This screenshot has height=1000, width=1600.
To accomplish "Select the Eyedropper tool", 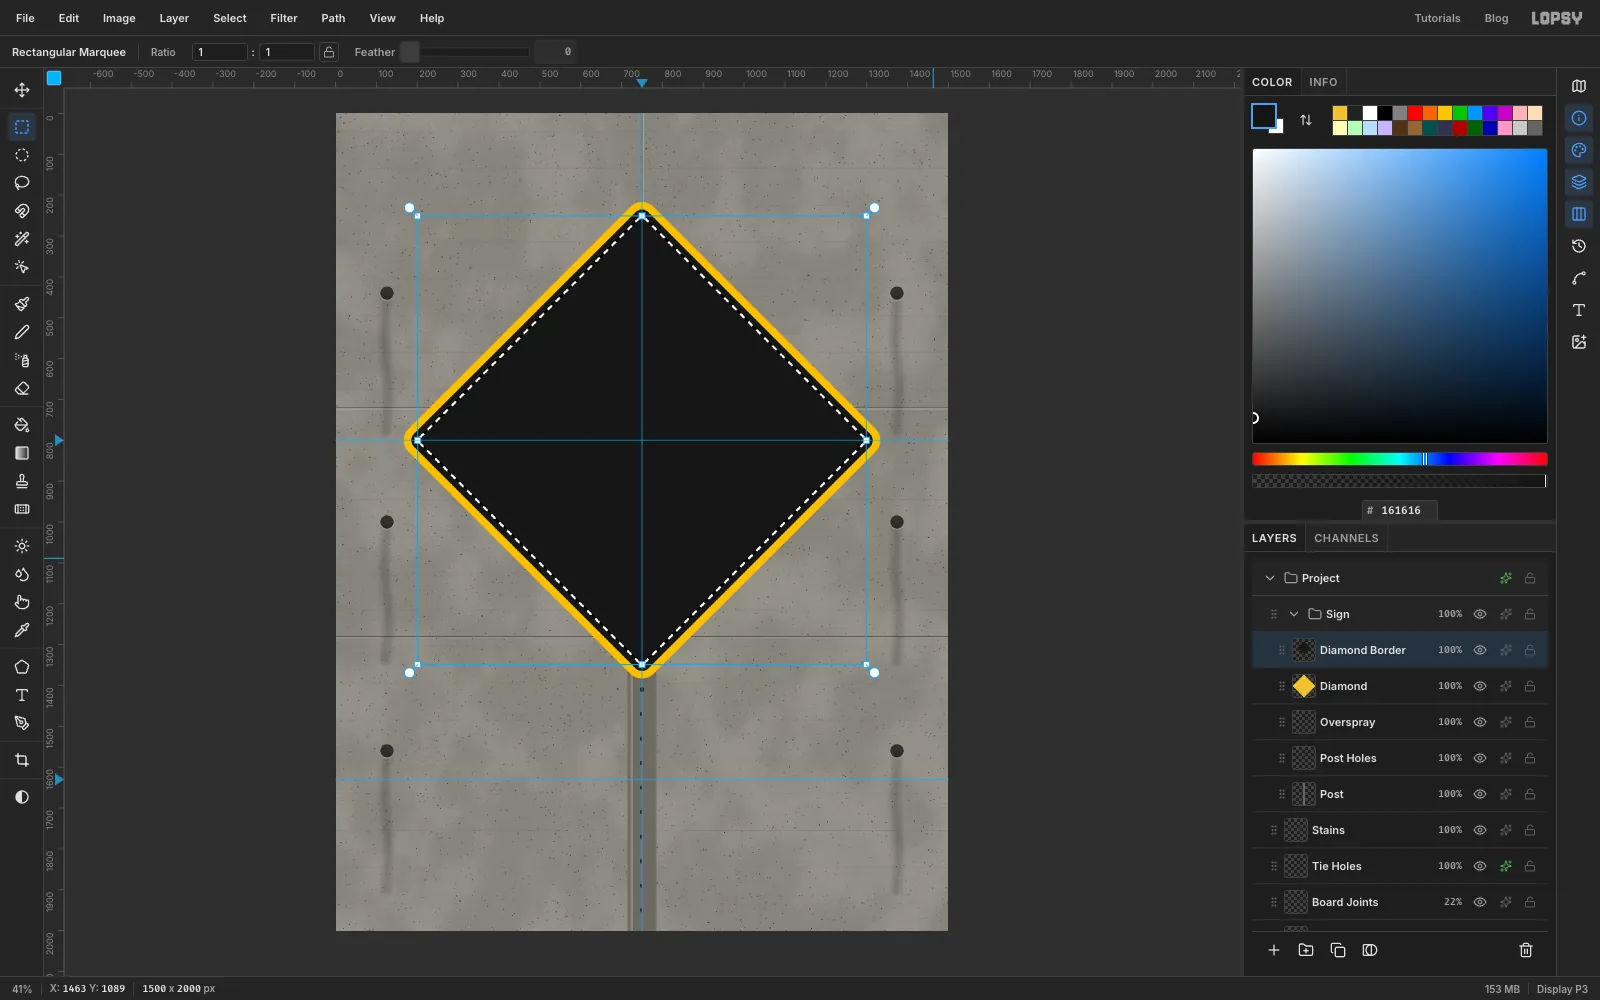I will coord(22,630).
